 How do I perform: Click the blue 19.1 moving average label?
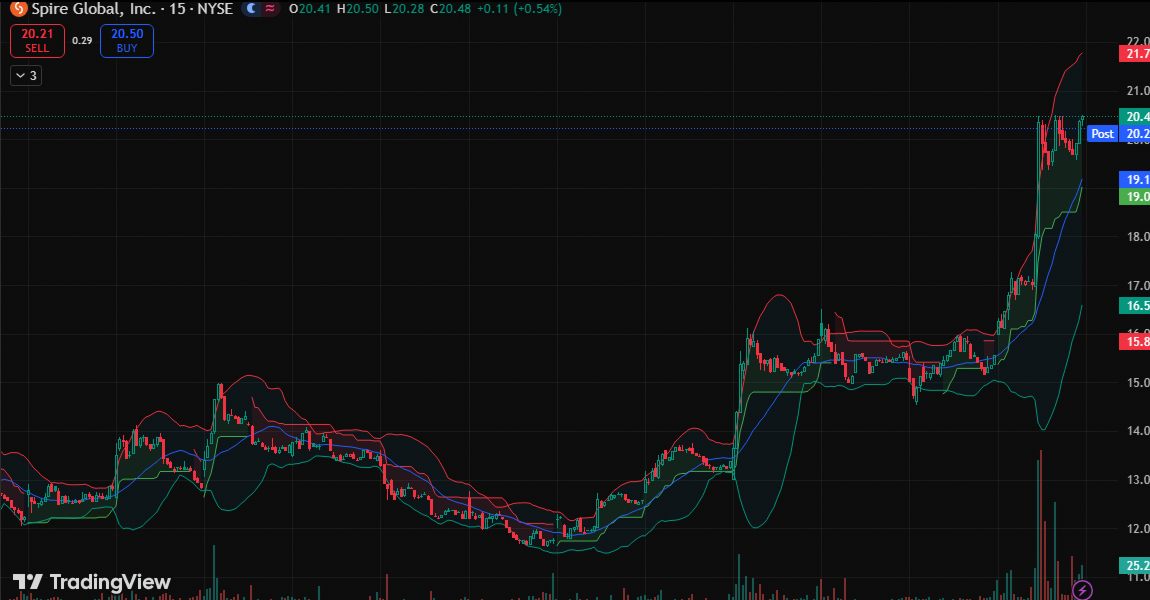click(x=1135, y=180)
